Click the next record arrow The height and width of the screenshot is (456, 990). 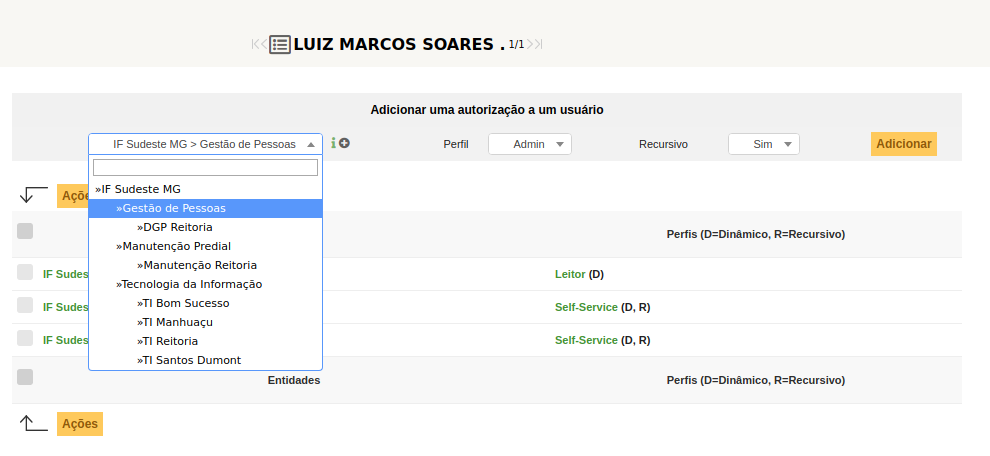pyautogui.click(x=531, y=44)
